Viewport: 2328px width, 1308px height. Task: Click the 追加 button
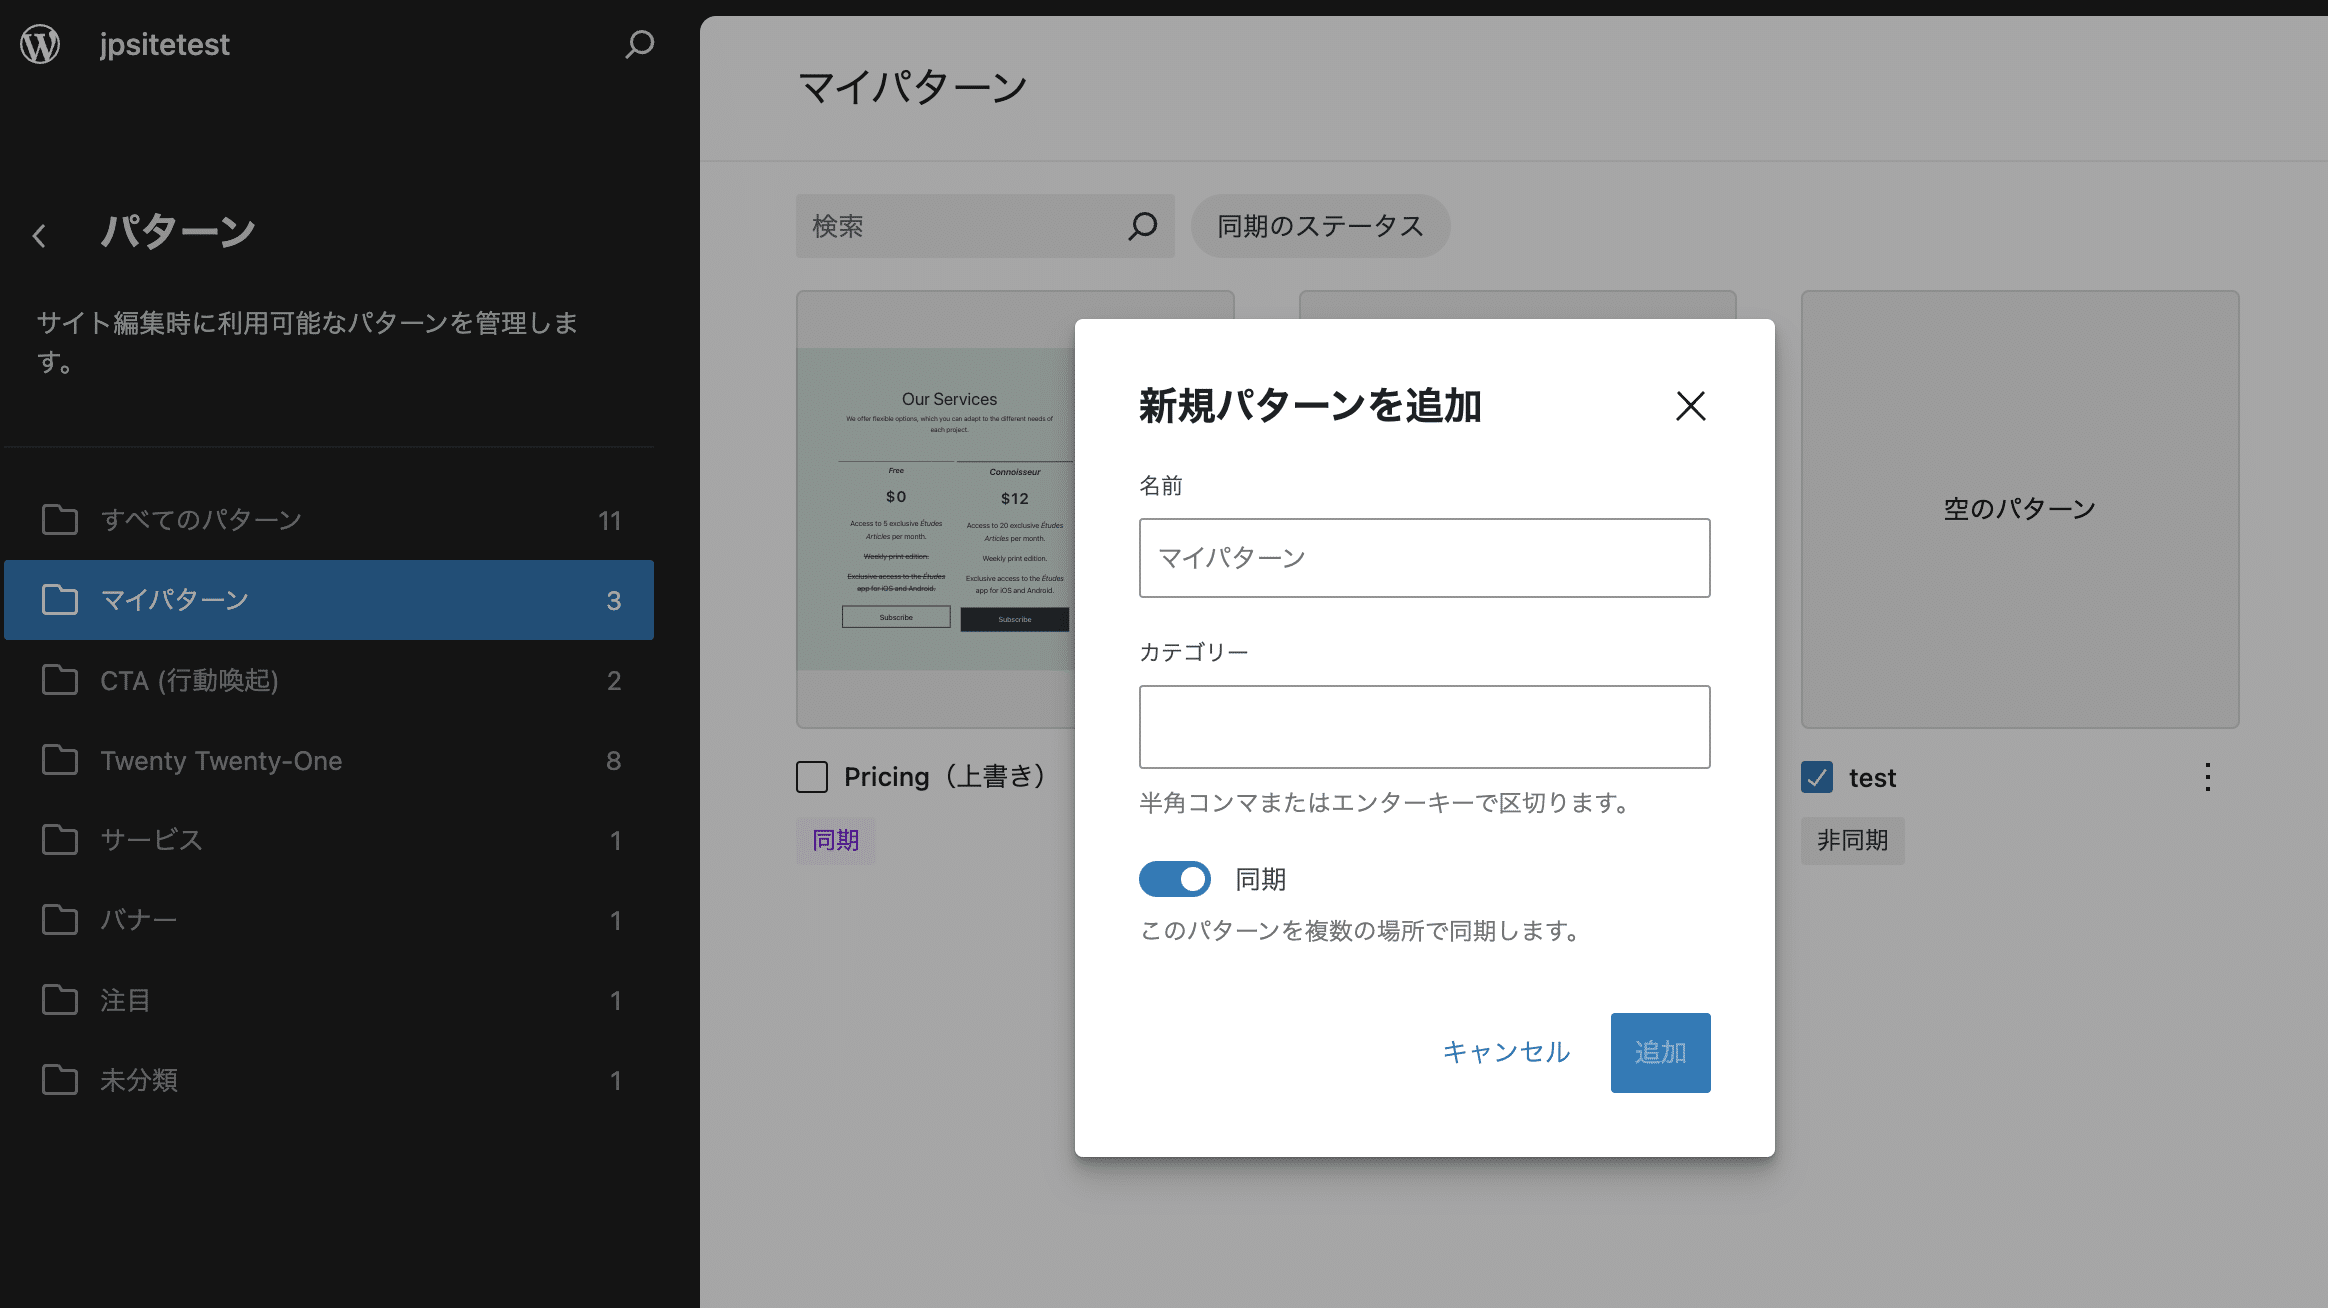point(1660,1052)
